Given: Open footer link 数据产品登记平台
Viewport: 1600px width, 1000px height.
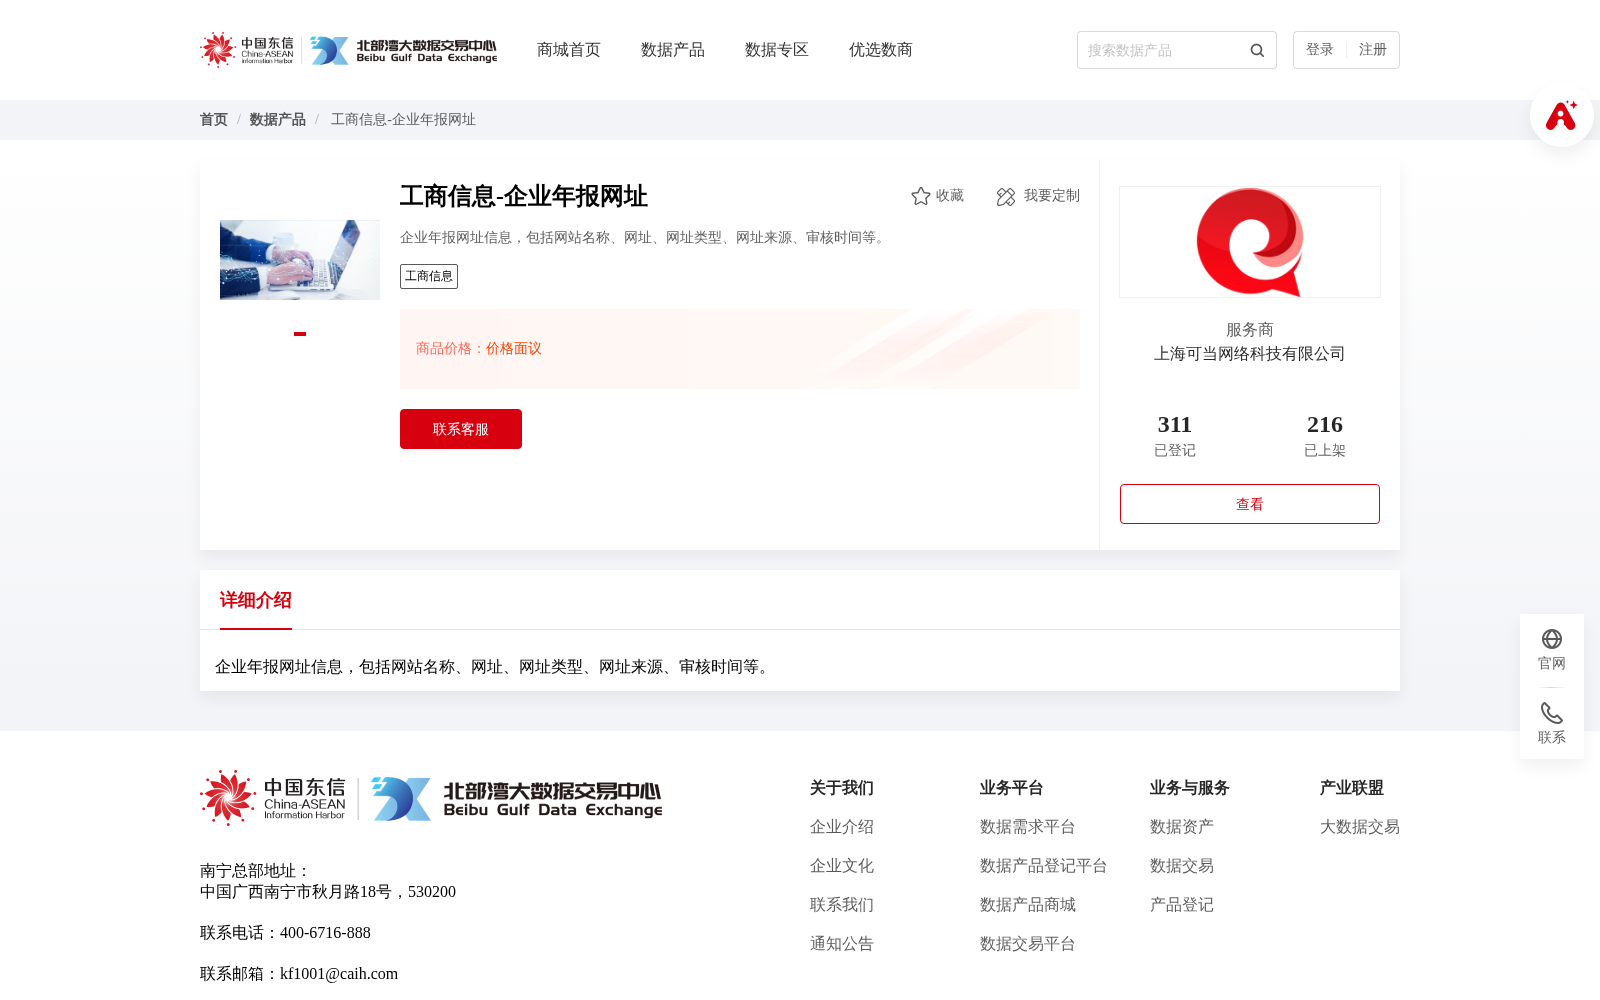Looking at the screenshot, I should (1044, 866).
